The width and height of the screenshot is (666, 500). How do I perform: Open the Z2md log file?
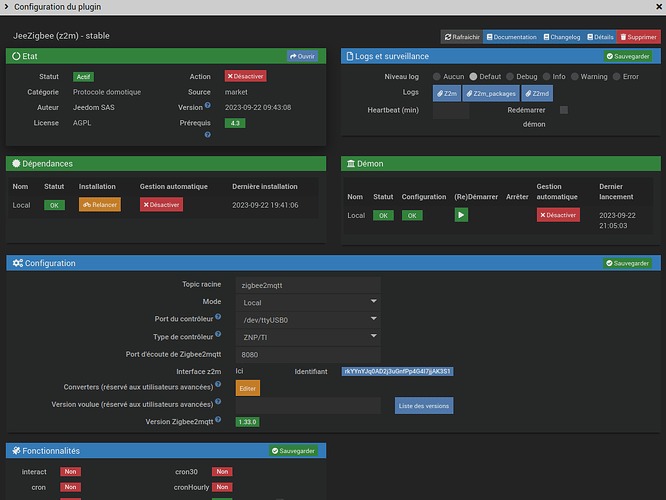coord(537,93)
